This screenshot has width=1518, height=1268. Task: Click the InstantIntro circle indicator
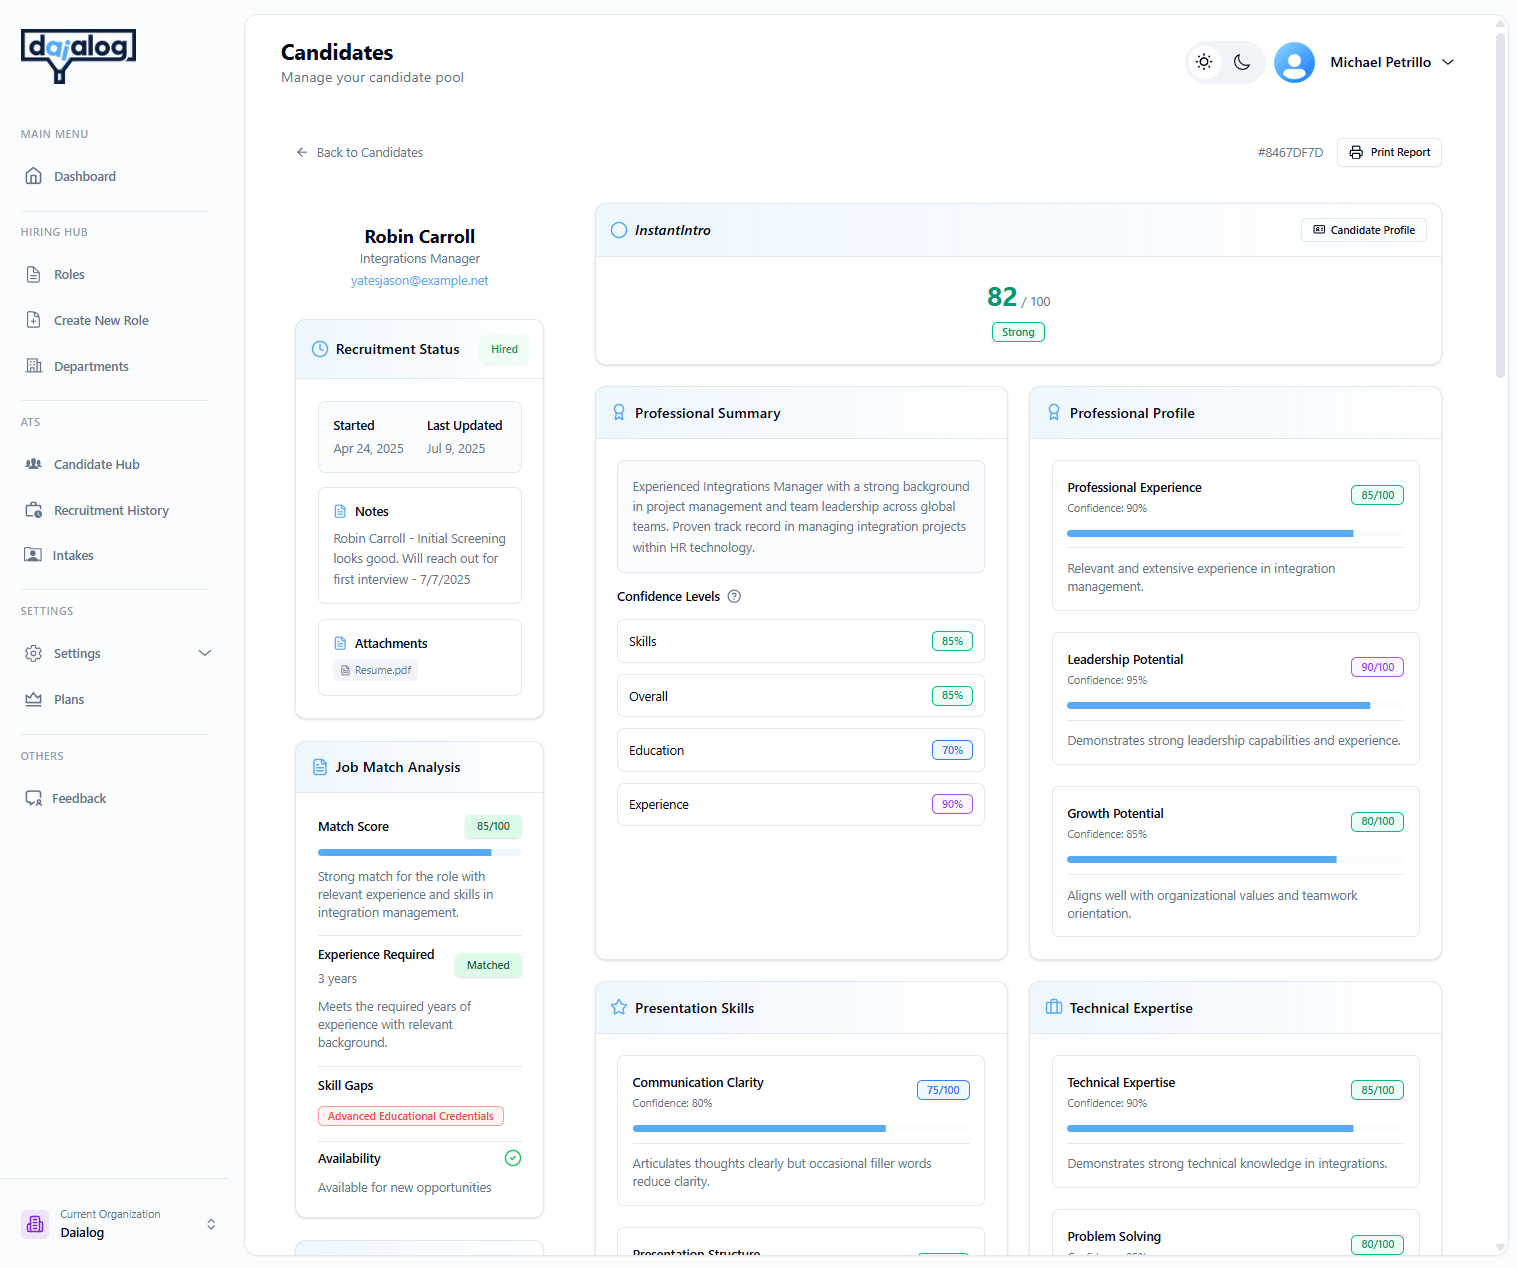(x=619, y=230)
